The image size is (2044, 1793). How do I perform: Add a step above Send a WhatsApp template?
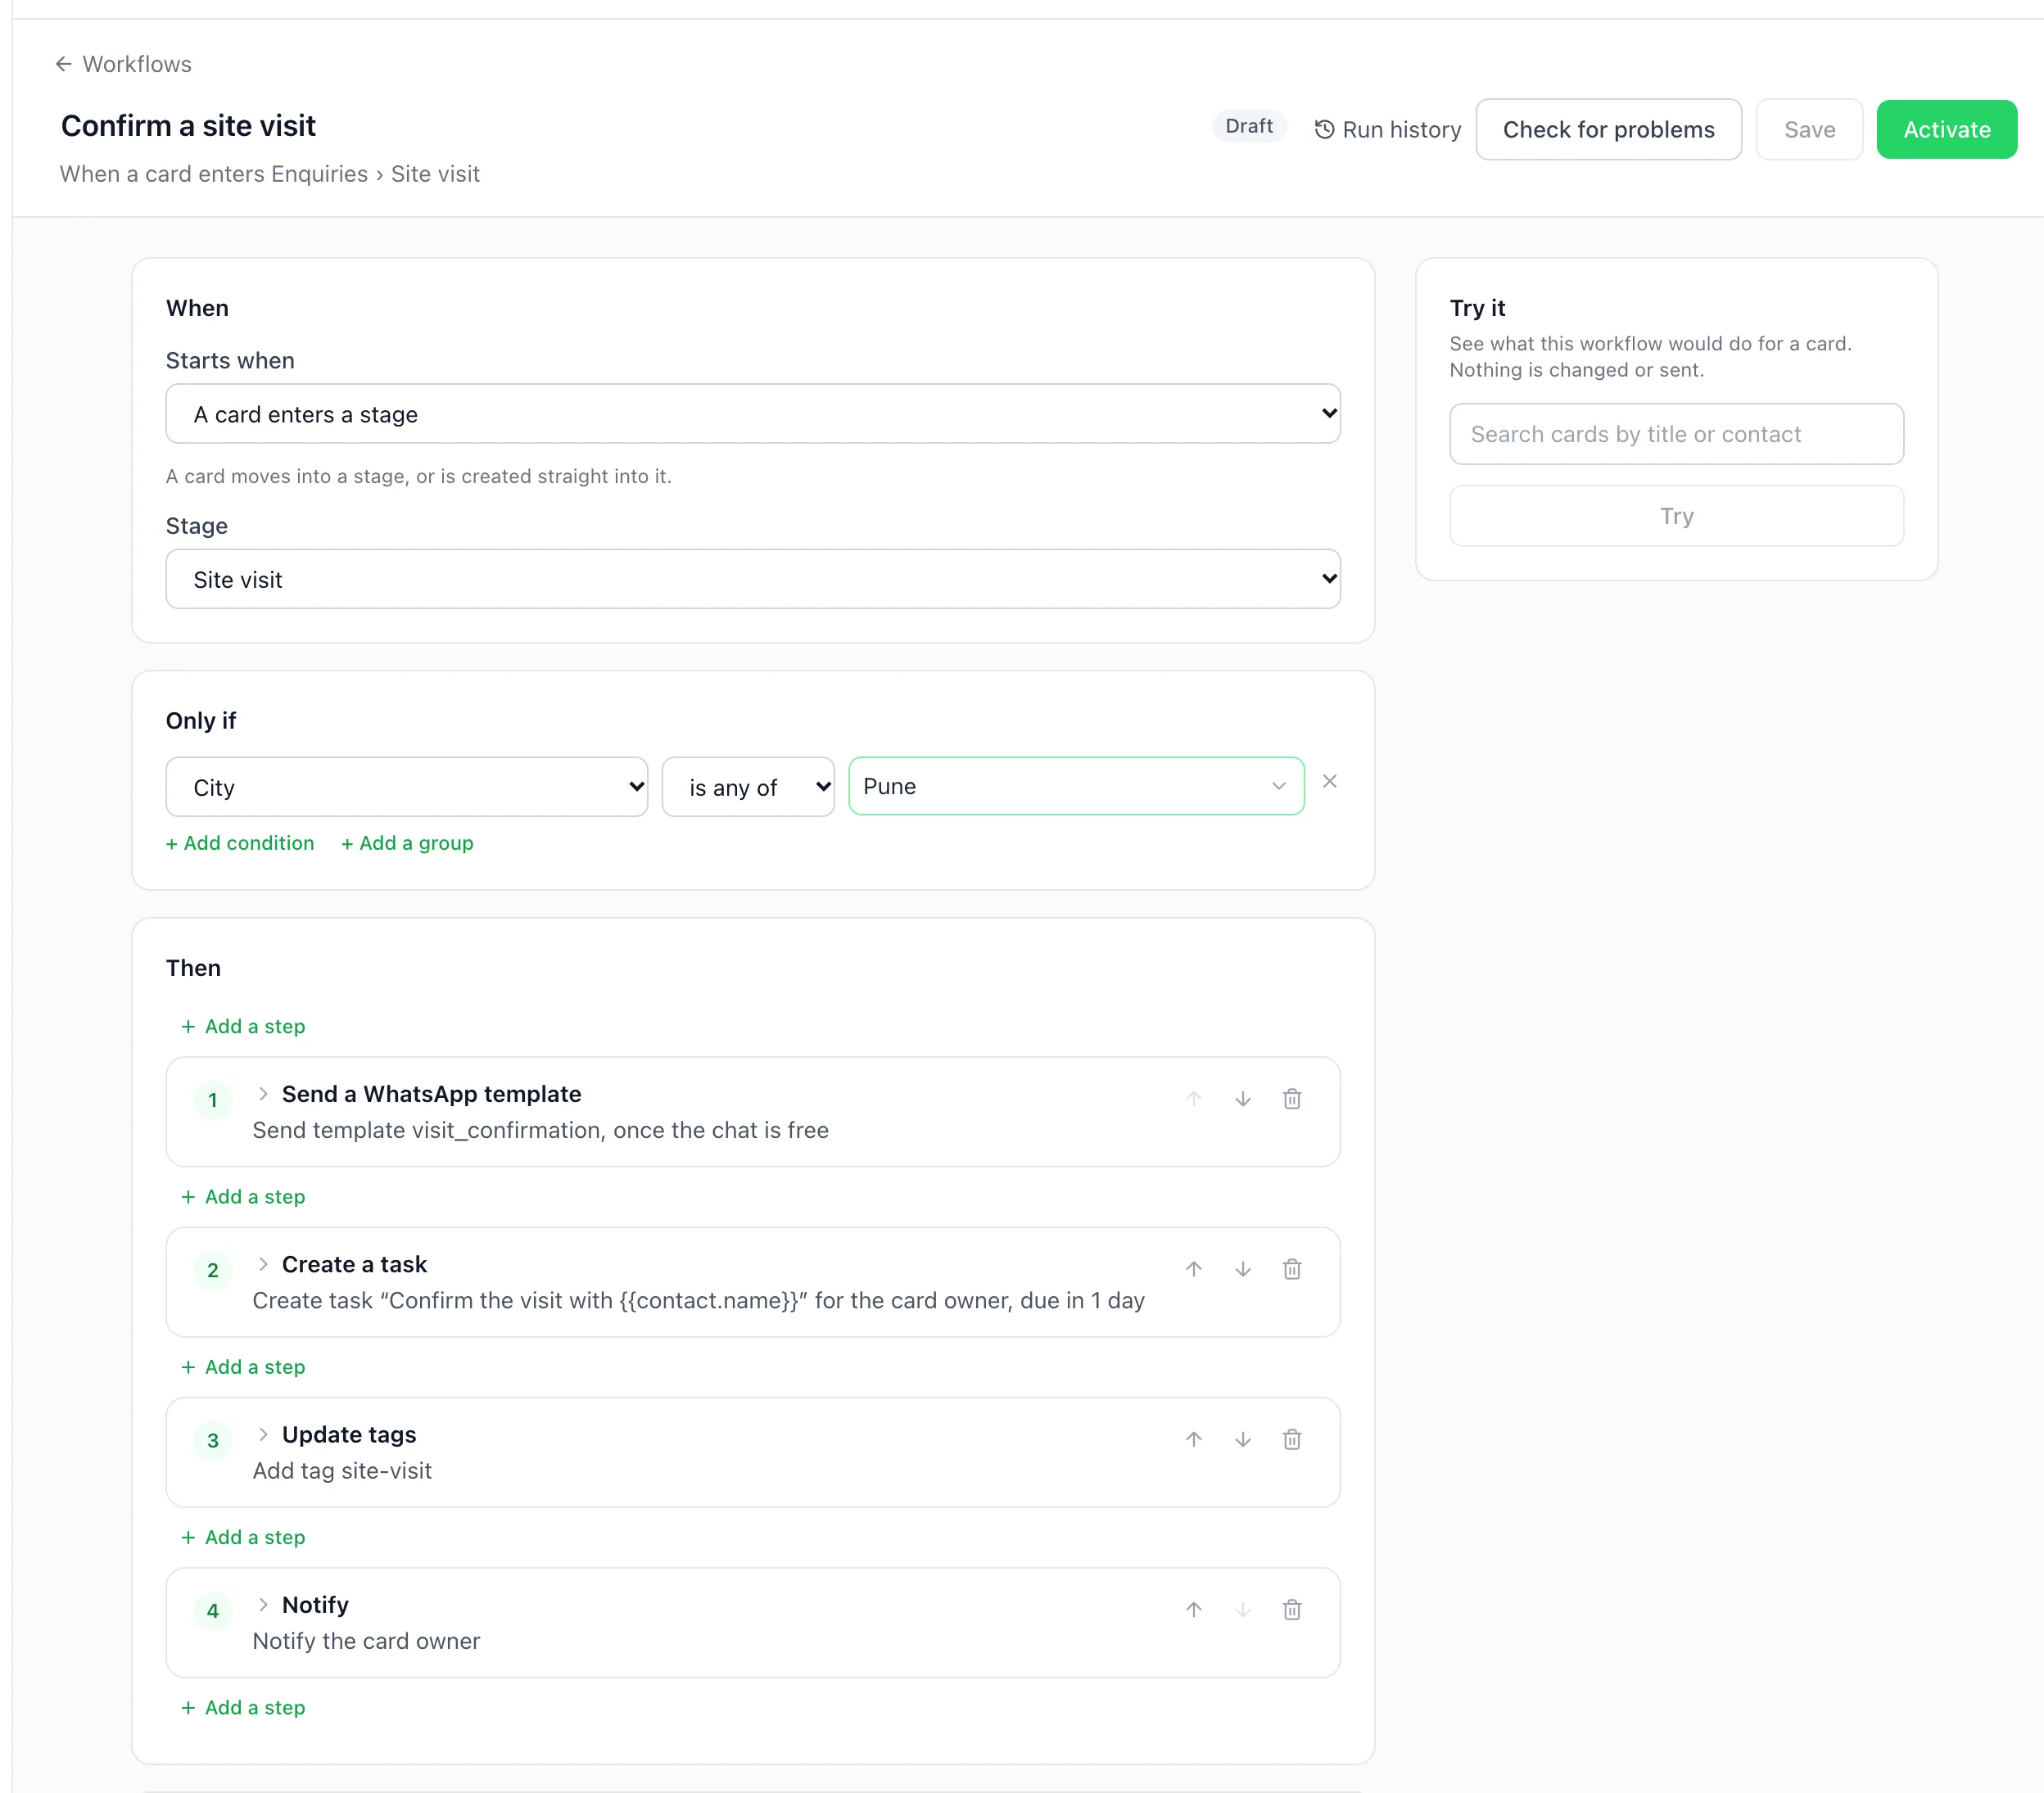[243, 1027]
